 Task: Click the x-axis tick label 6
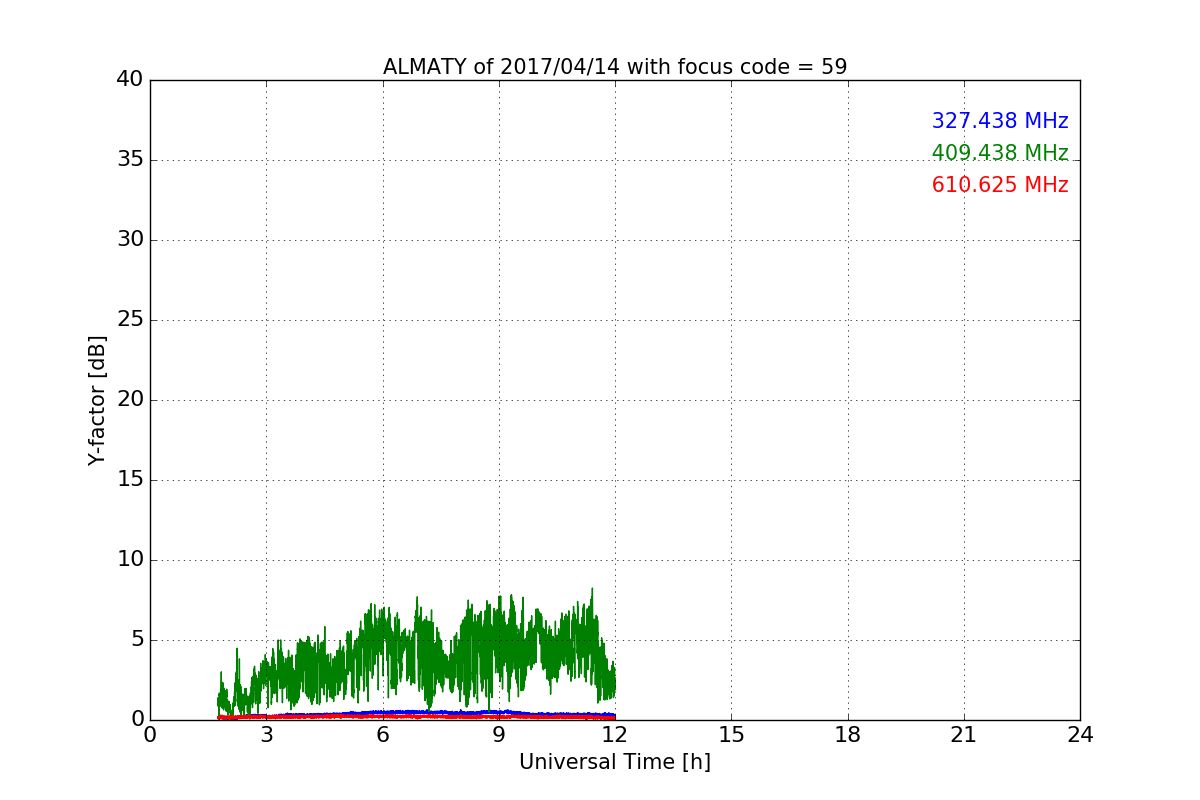[x=383, y=735]
